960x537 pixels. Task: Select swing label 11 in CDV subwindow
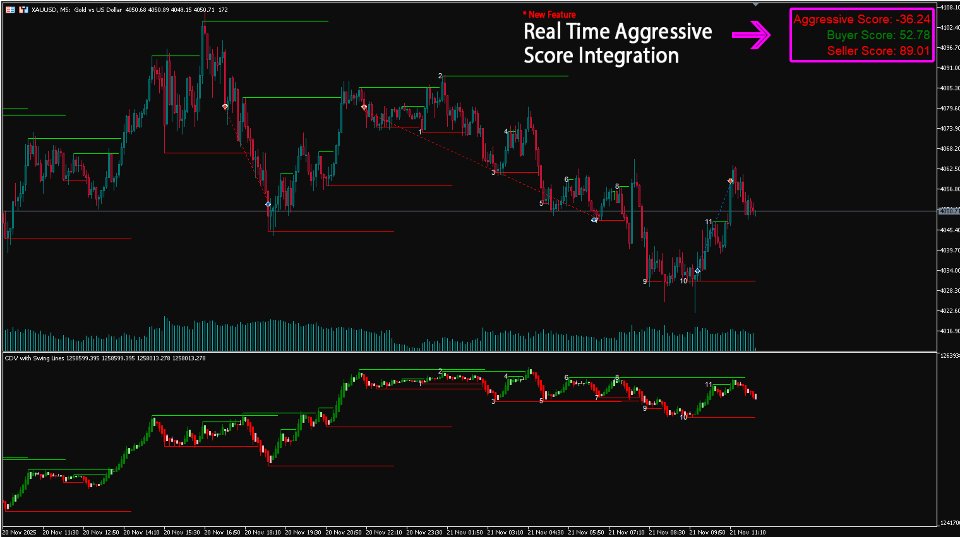(708, 385)
